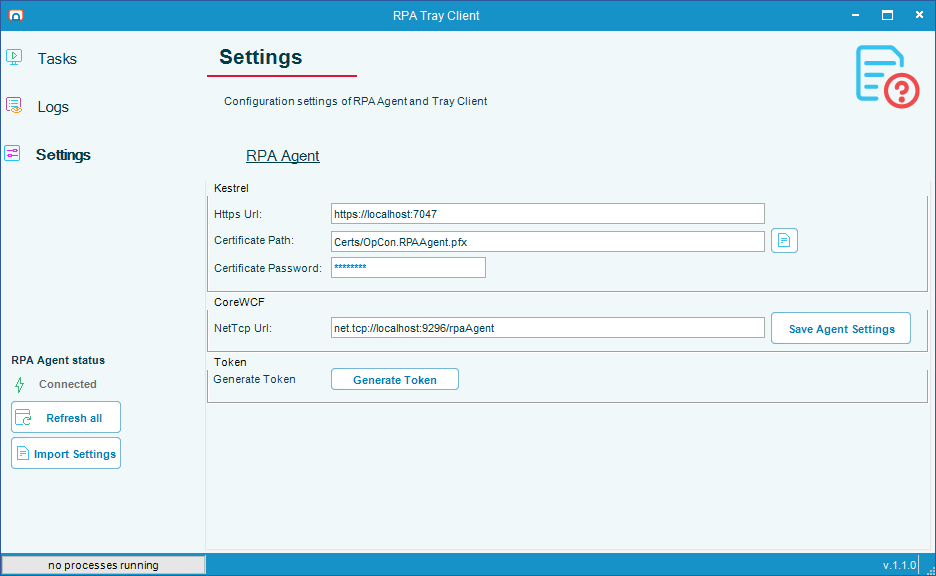Click the RPA Tray Client app icon
The image size is (936, 576).
click(x=16, y=15)
